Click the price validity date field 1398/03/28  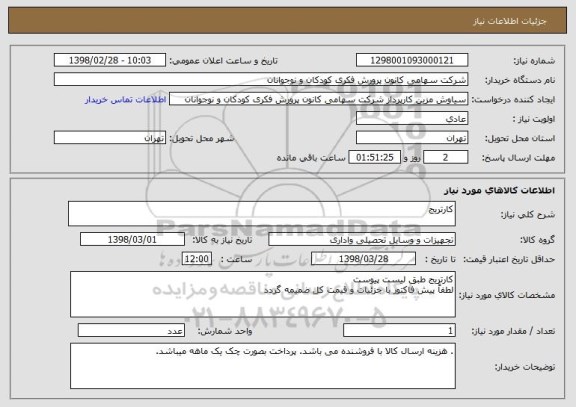click(x=363, y=259)
